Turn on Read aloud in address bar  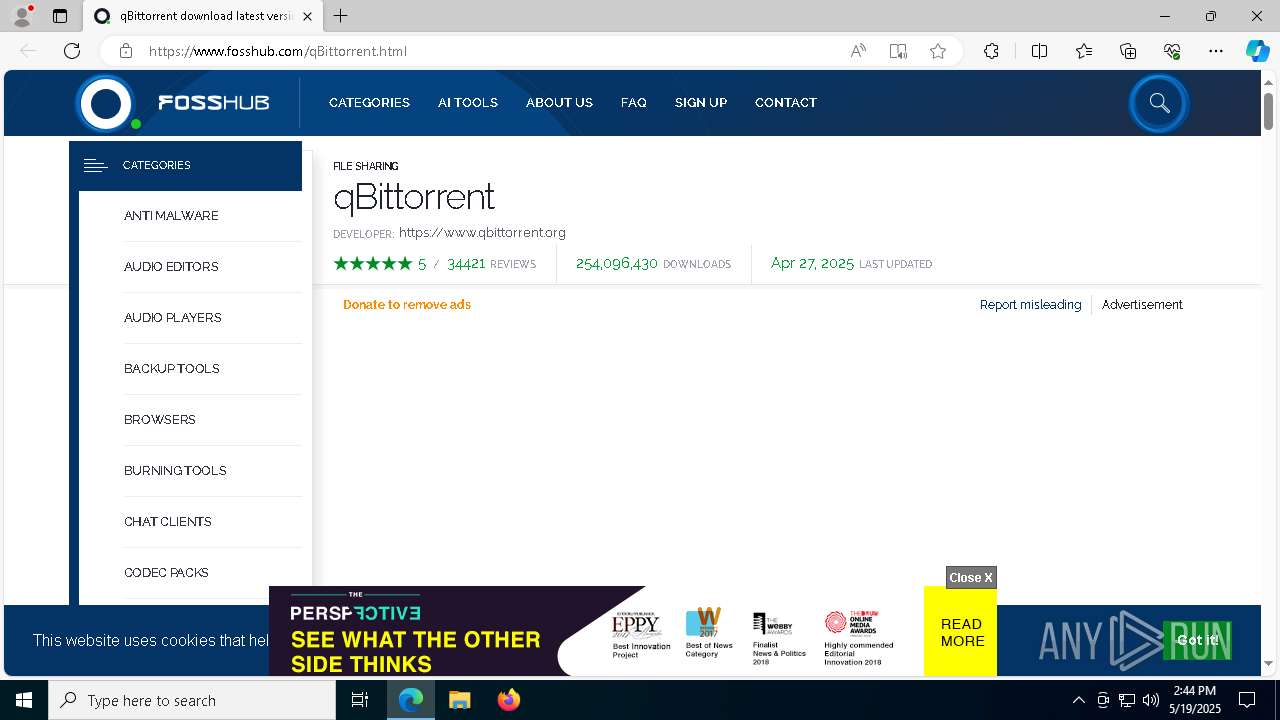click(858, 51)
